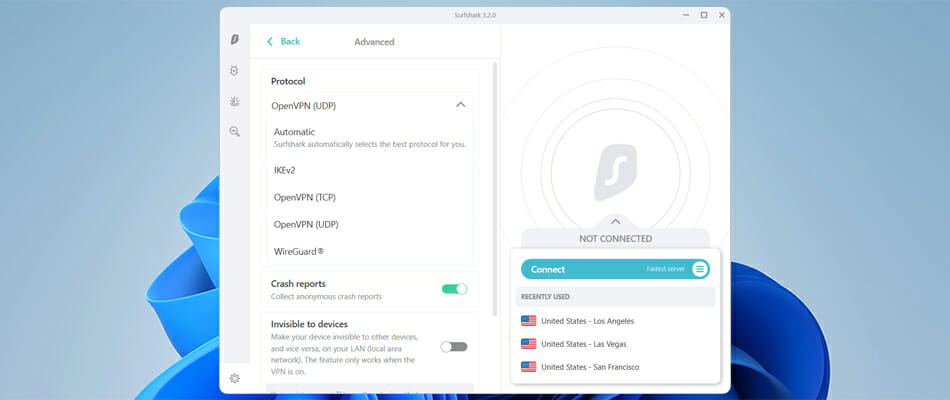Select Automatic protocol option
The image size is (950, 400).
point(370,138)
